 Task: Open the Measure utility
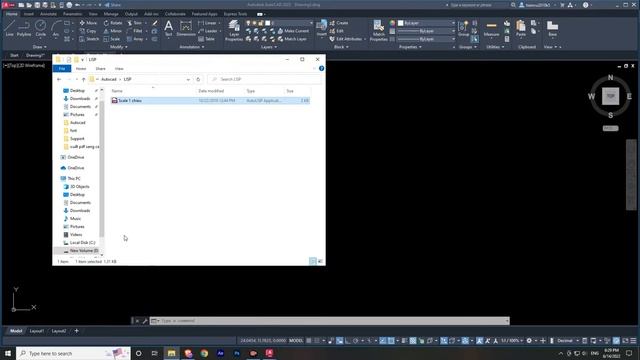[x=491, y=29]
